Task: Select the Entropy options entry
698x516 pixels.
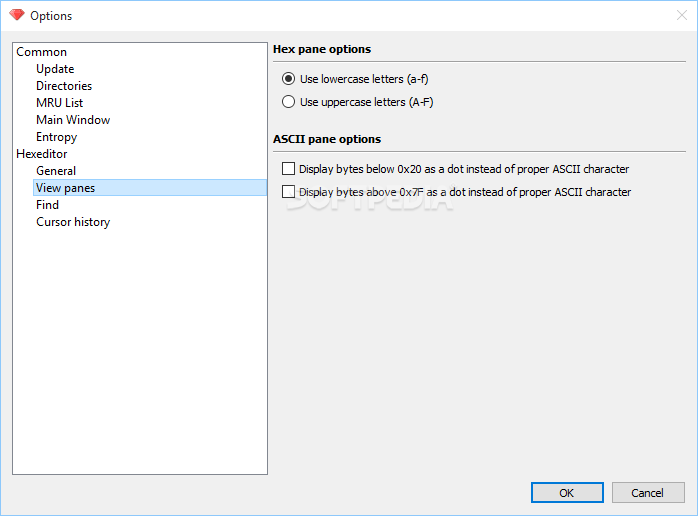Action: (x=57, y=137)
